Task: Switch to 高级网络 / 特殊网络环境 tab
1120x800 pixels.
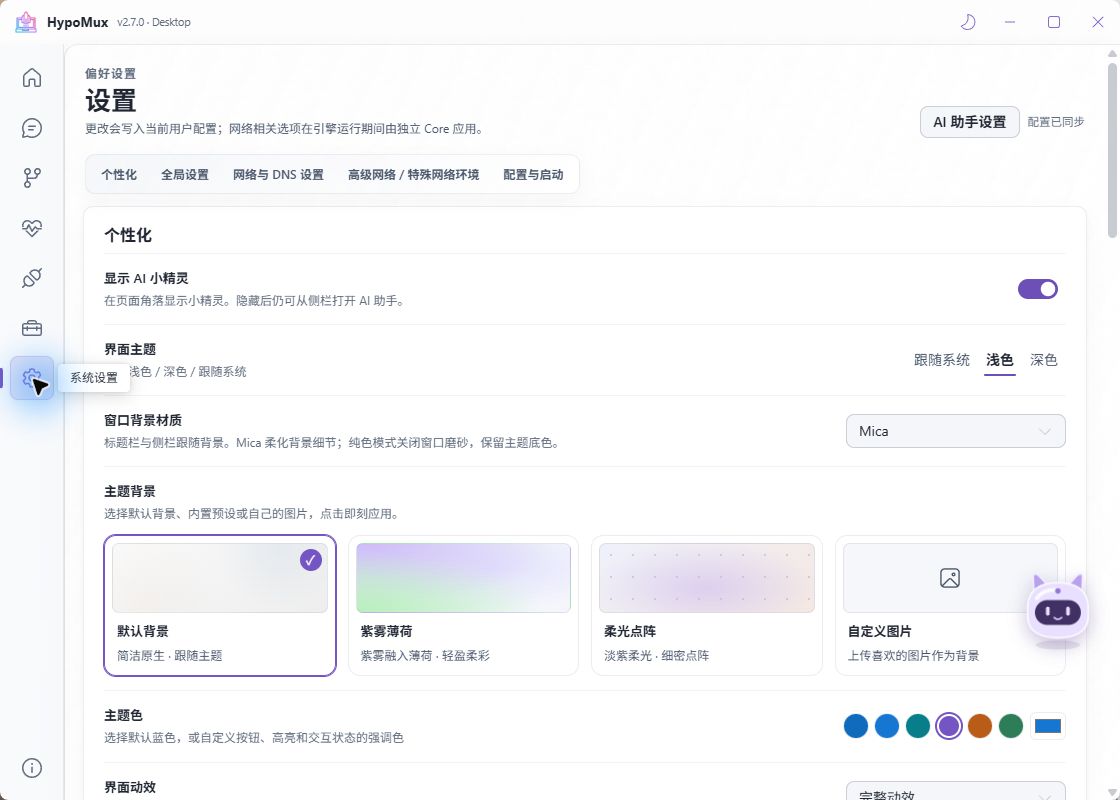Action: click(413, 174)
